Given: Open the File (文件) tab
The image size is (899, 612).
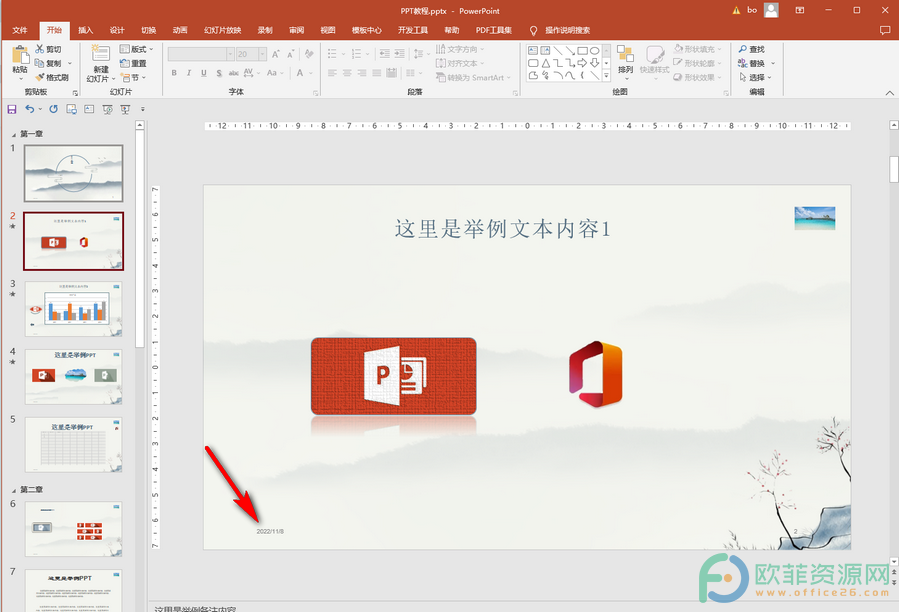Looking at the screenshot, I should point(20,30).
